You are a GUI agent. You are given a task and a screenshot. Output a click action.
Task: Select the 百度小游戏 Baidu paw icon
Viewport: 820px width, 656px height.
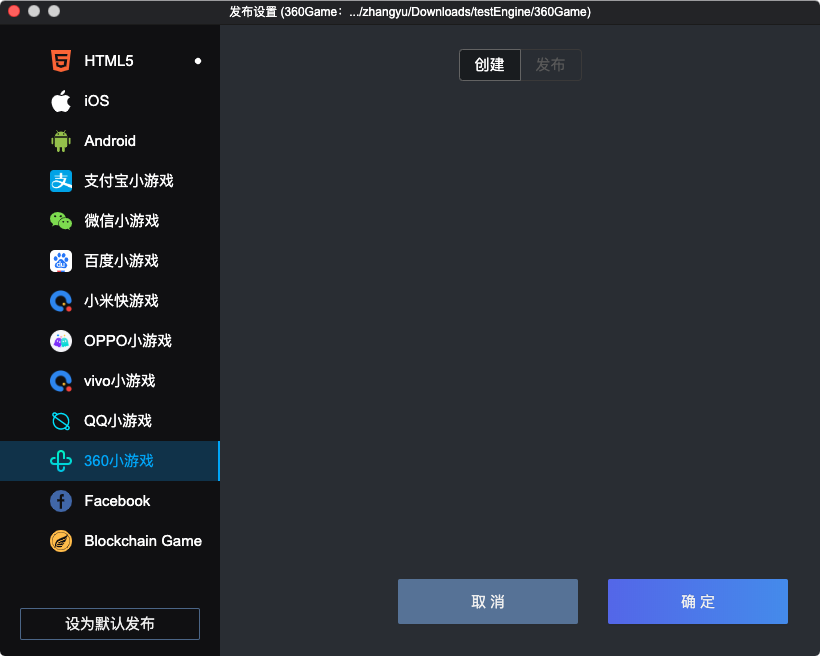coord(61,261)
